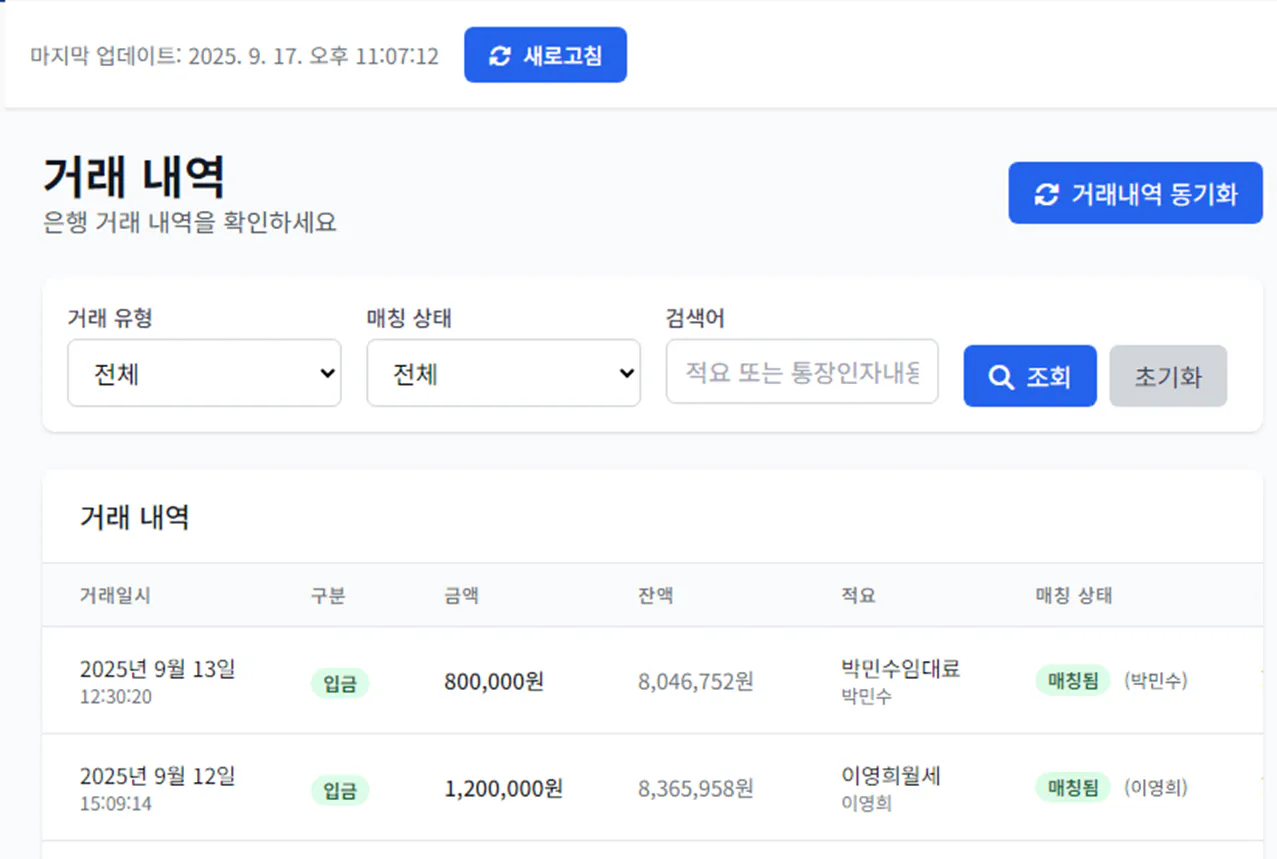This screenshot has width=1277, height=859.
Task: Click the 검색어 search input field
Action: (801, 372)
